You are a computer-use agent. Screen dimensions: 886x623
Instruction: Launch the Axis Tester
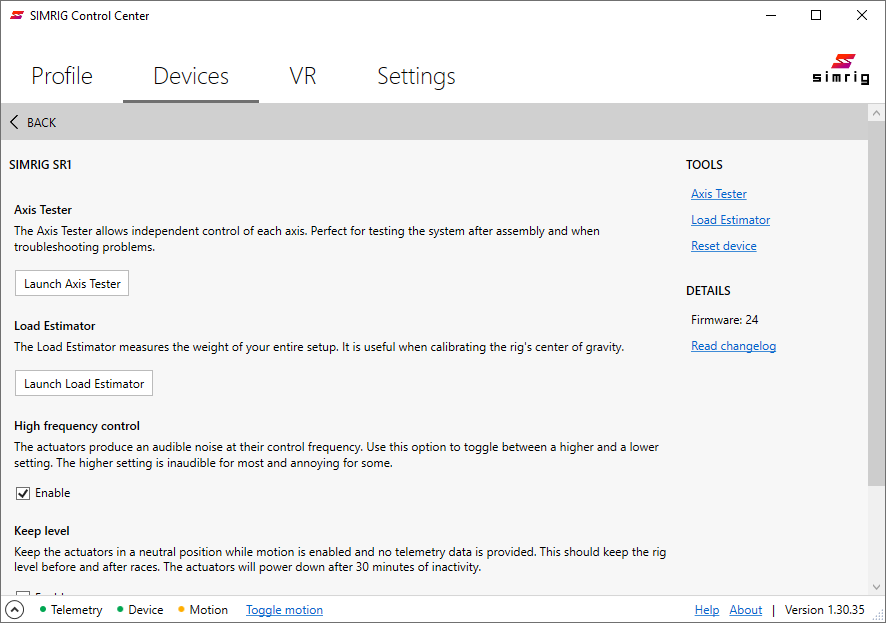pyautogui.click(x=71, y=283)
